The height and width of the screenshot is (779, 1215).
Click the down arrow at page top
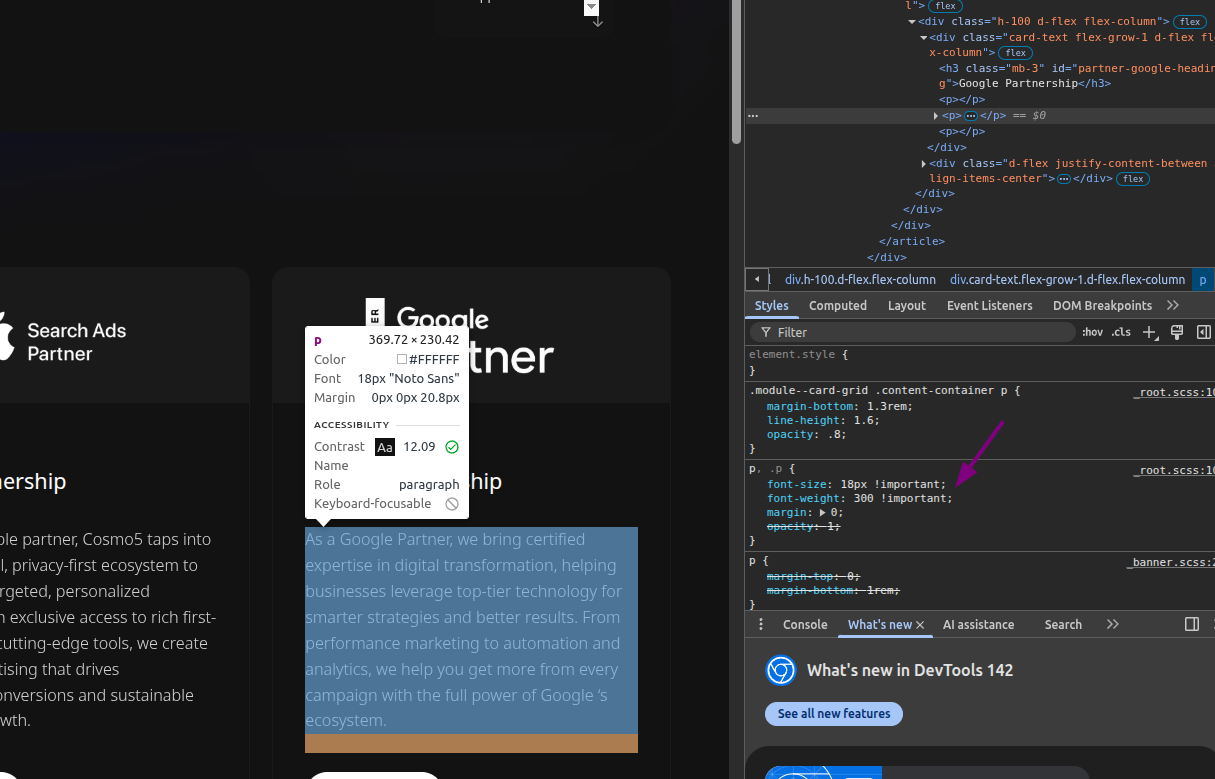pyautogui.click(x=598, y=19)
